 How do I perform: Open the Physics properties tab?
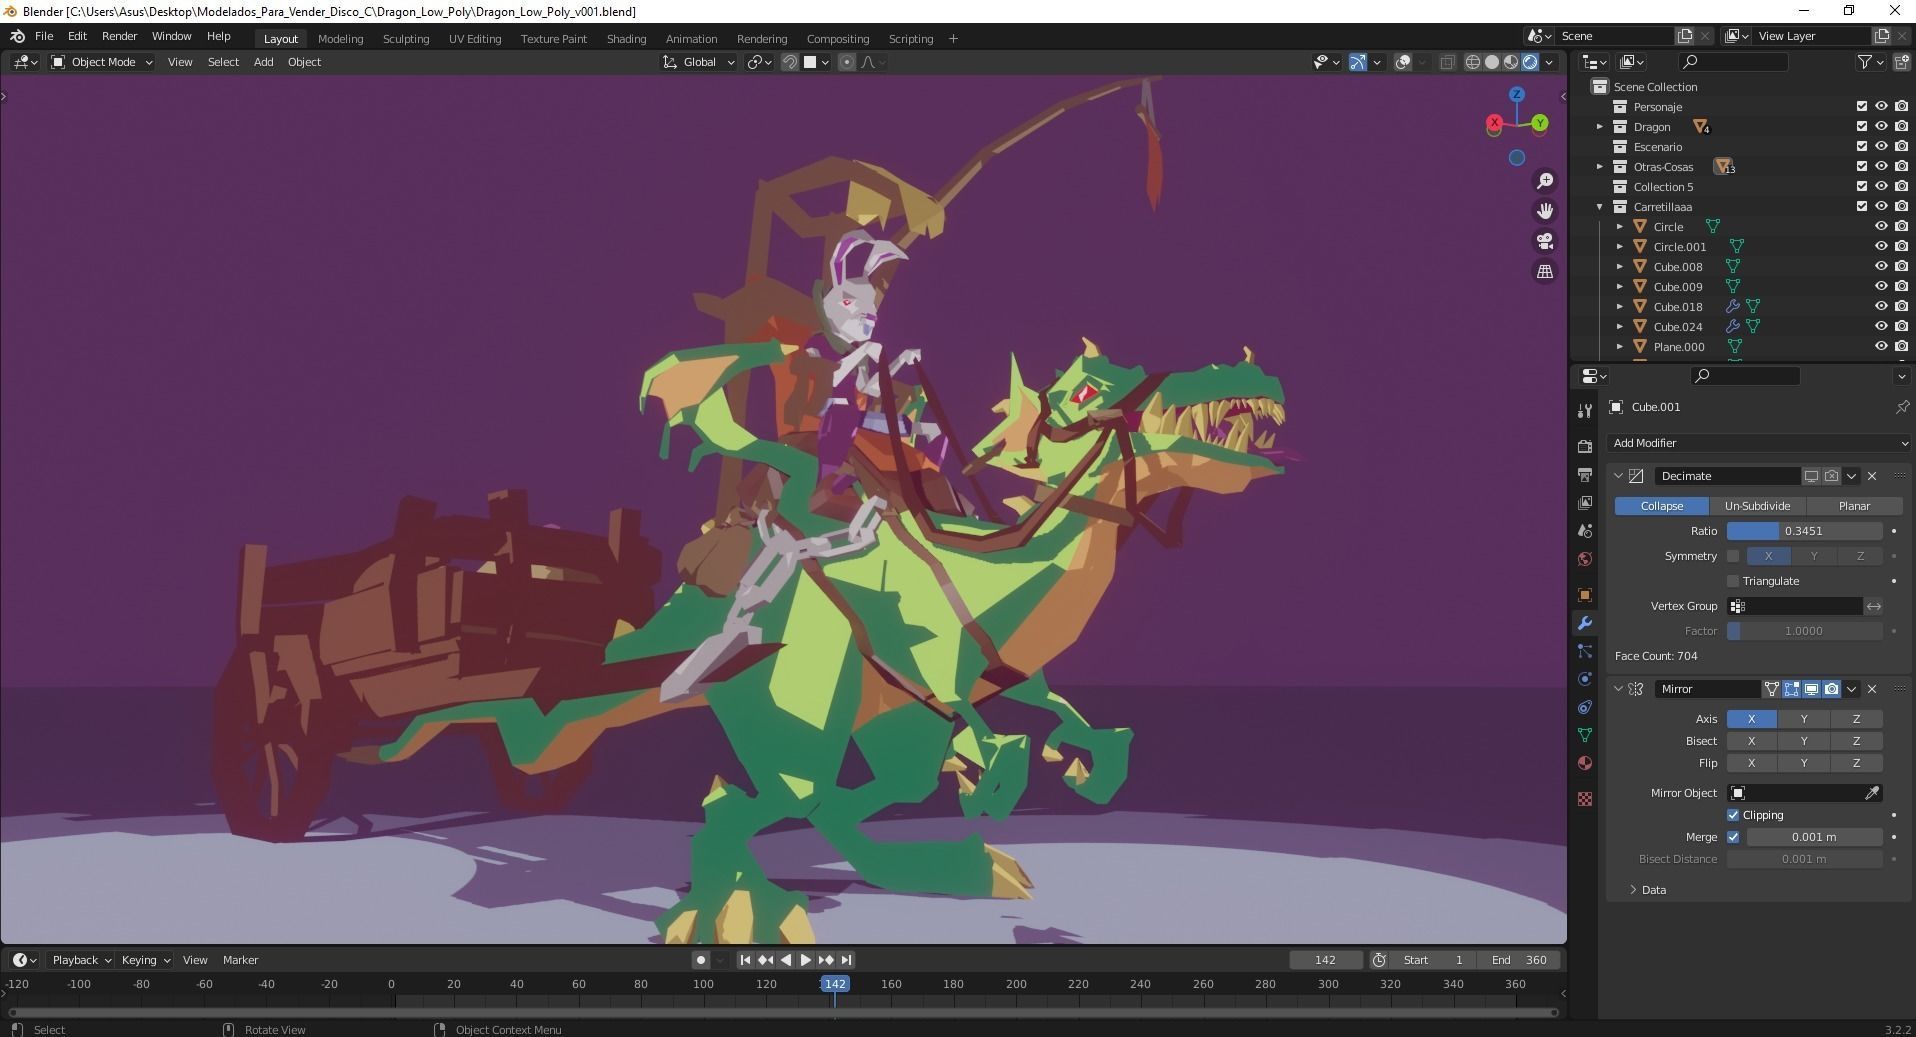pos(1585,679)
